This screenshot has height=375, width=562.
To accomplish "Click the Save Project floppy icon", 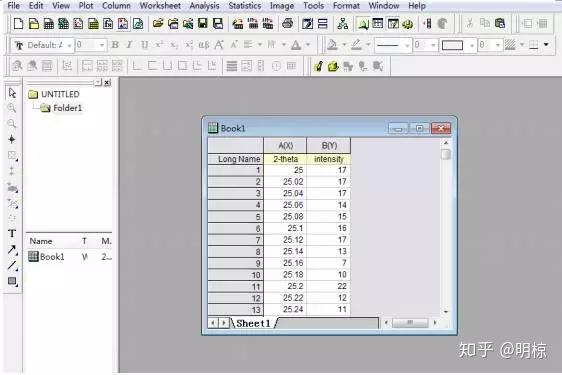I will coord(203,24).
